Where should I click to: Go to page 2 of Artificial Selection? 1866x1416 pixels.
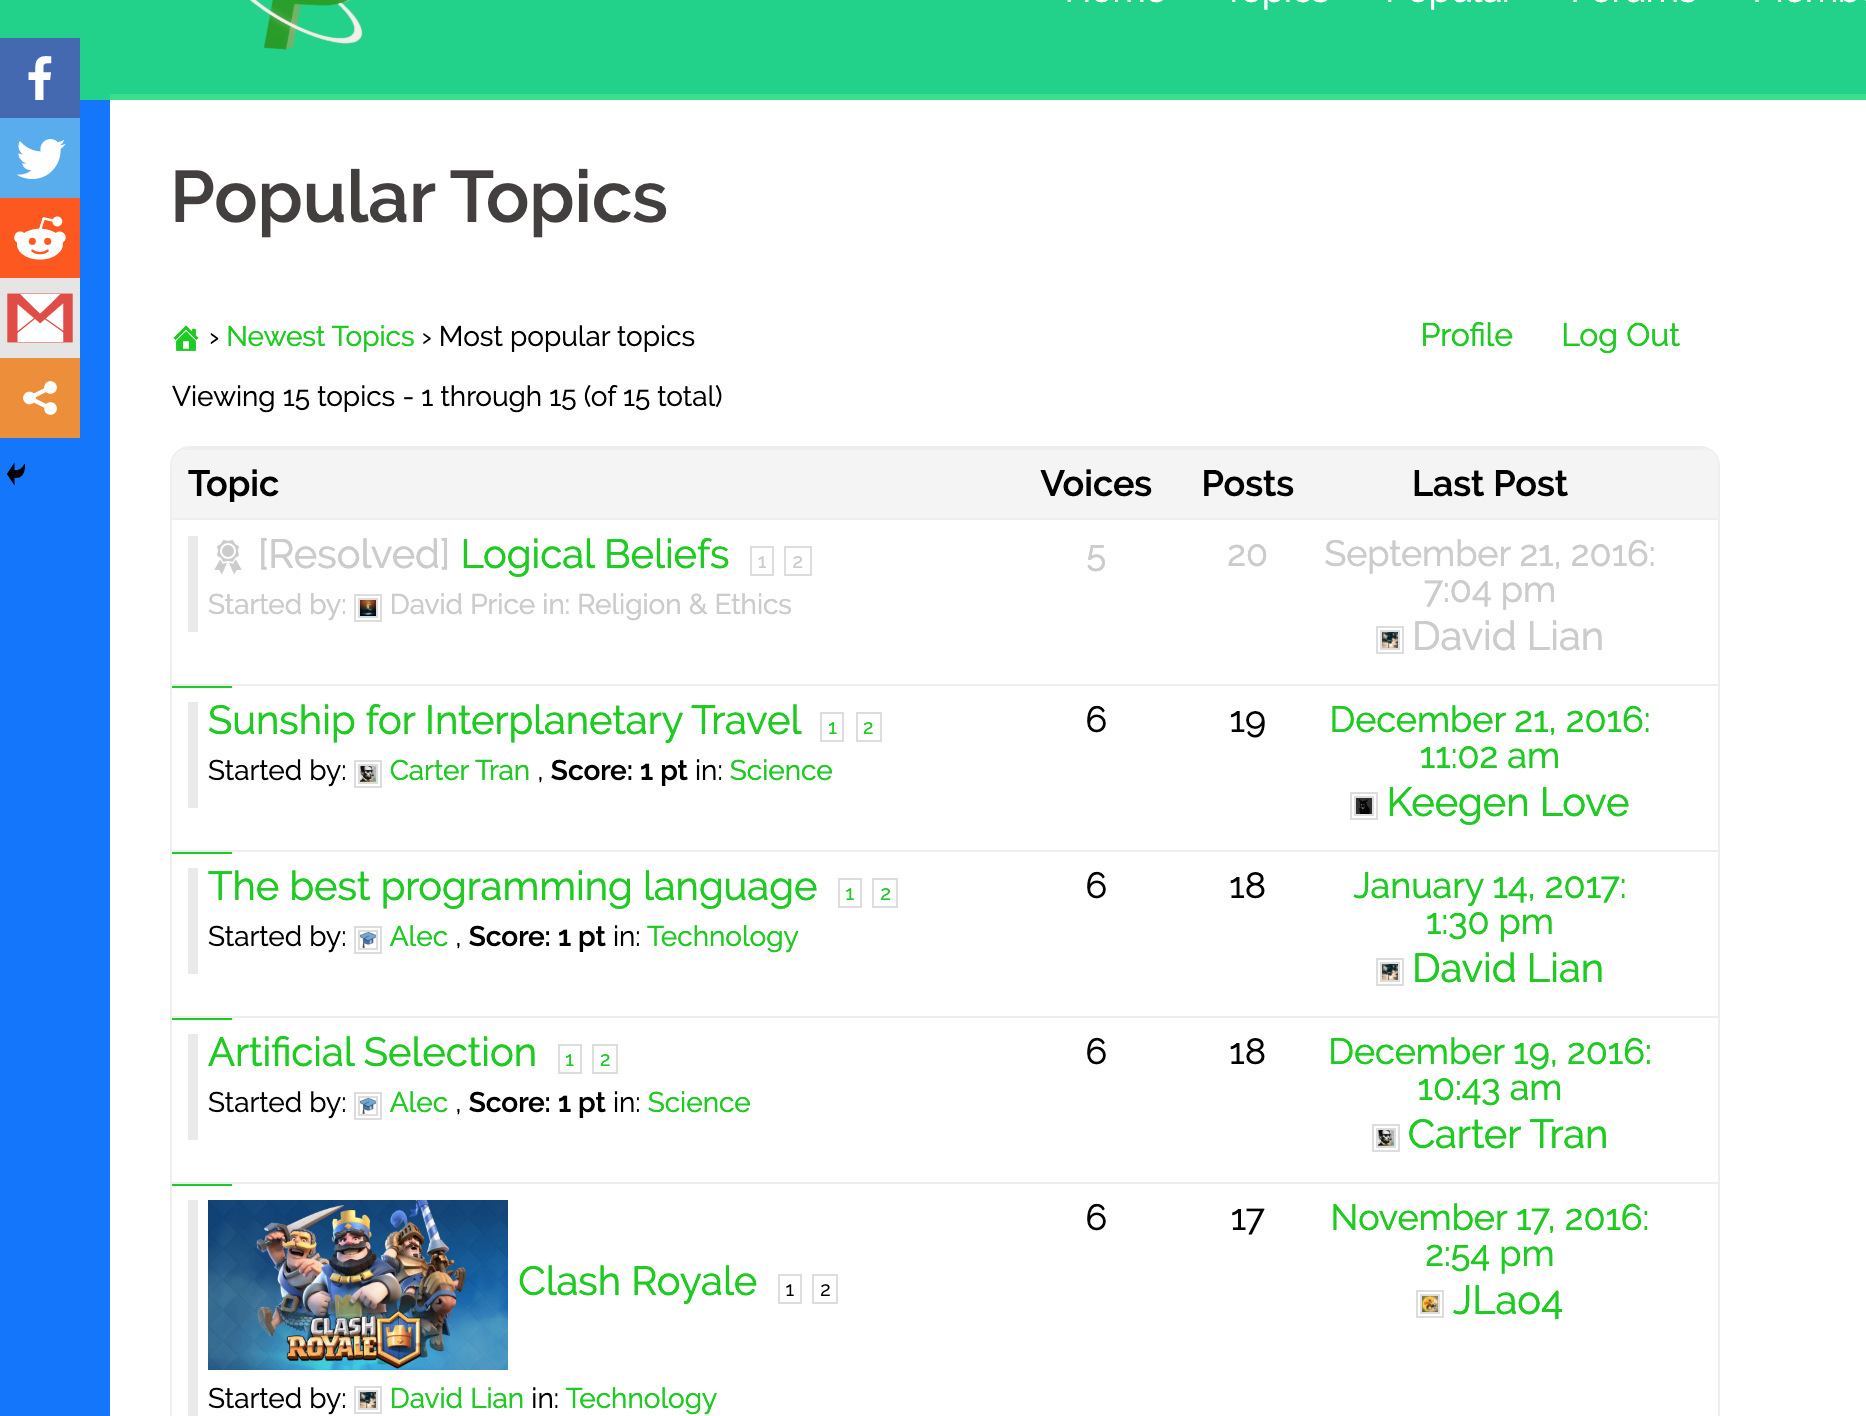pos(605,1059)
